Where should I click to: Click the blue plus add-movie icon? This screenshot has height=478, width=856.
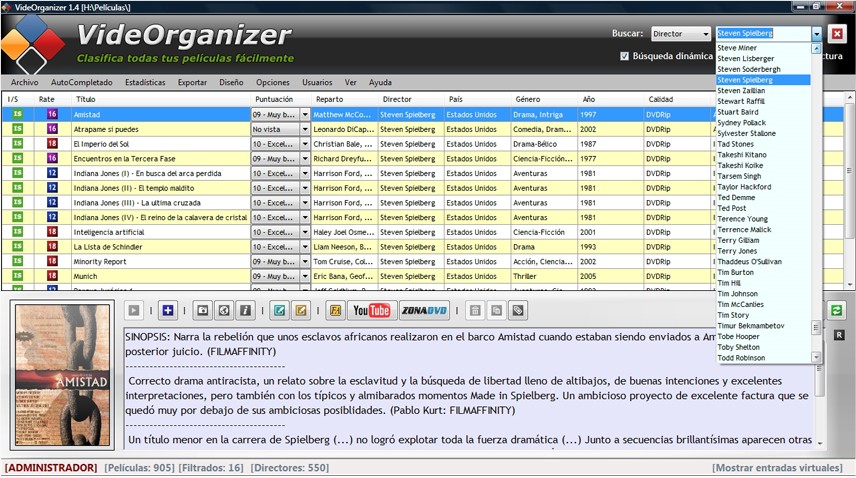[x=168, y=310]
